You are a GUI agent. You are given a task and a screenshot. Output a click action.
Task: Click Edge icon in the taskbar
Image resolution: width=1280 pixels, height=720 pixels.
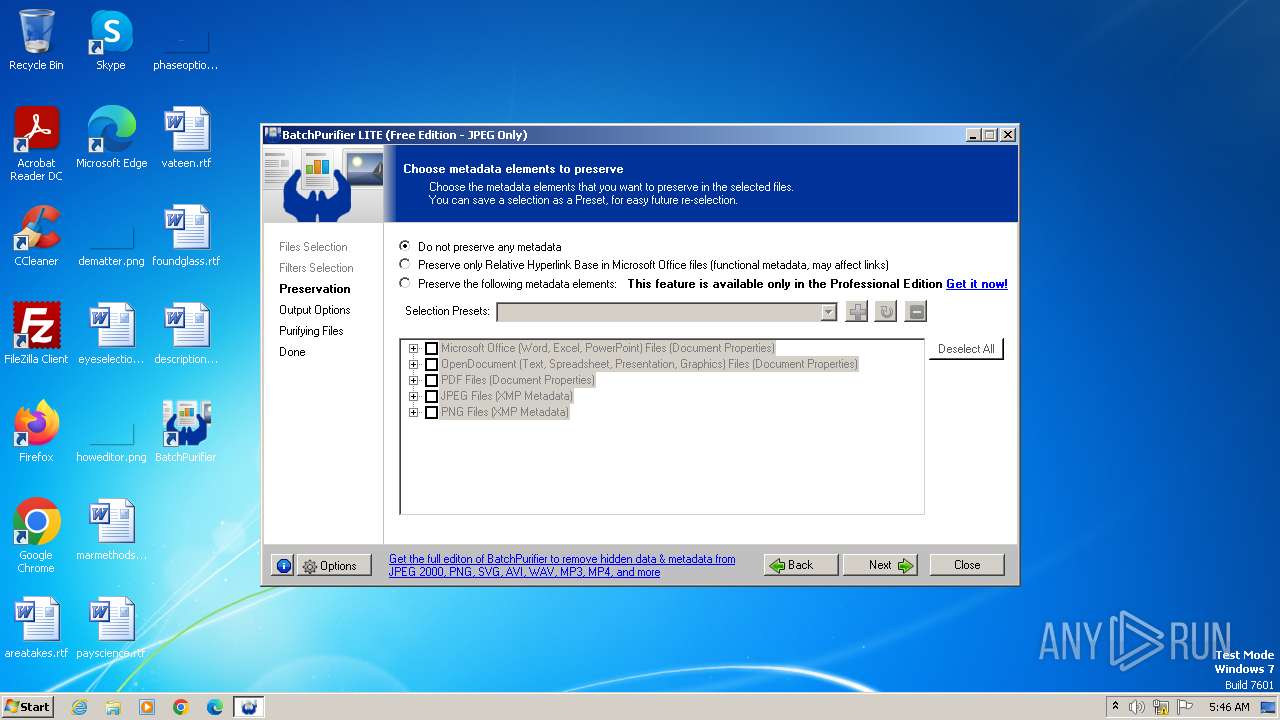(x=215, y=707)
